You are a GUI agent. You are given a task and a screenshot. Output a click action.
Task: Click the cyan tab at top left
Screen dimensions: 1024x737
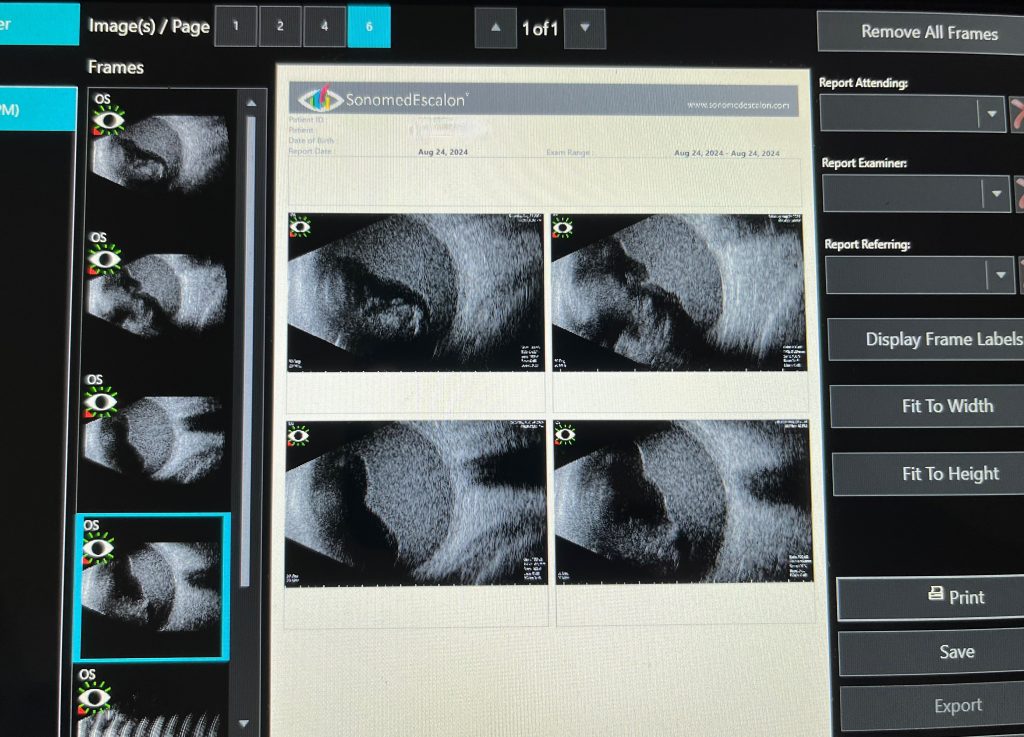(x=39, y=24)
